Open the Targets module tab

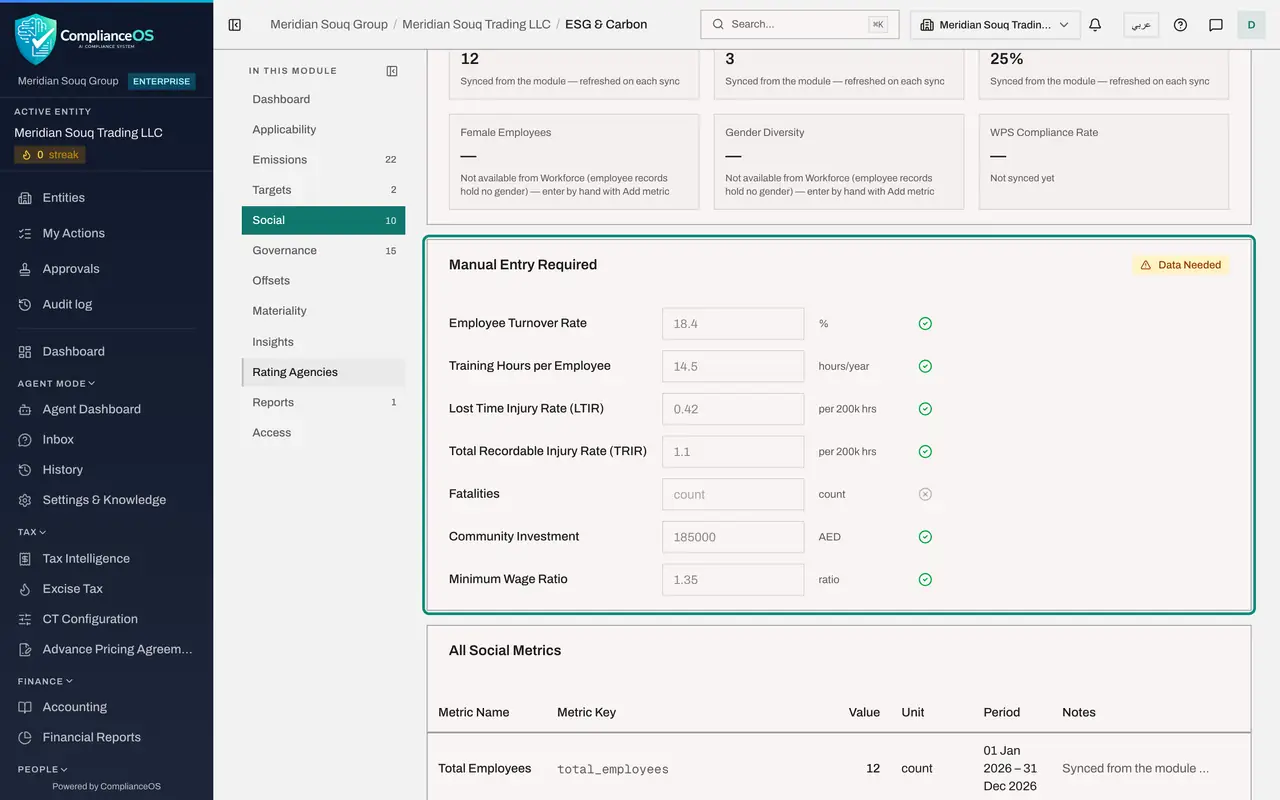pyautogui.click(x=323, y=190)
